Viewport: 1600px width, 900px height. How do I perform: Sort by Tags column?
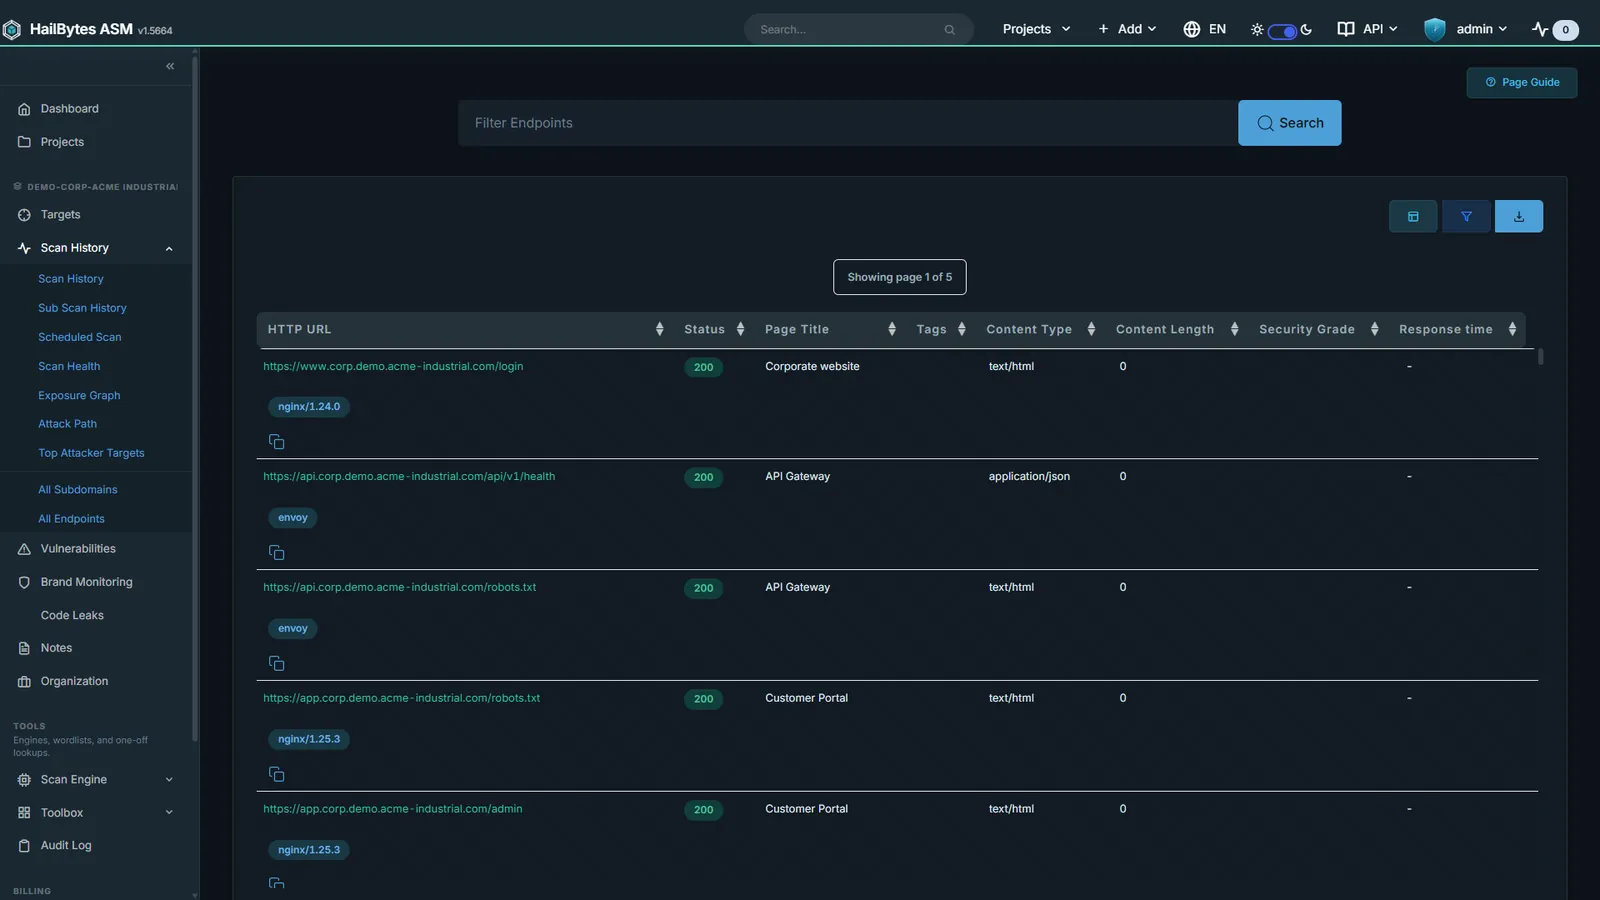click(962, 329)
